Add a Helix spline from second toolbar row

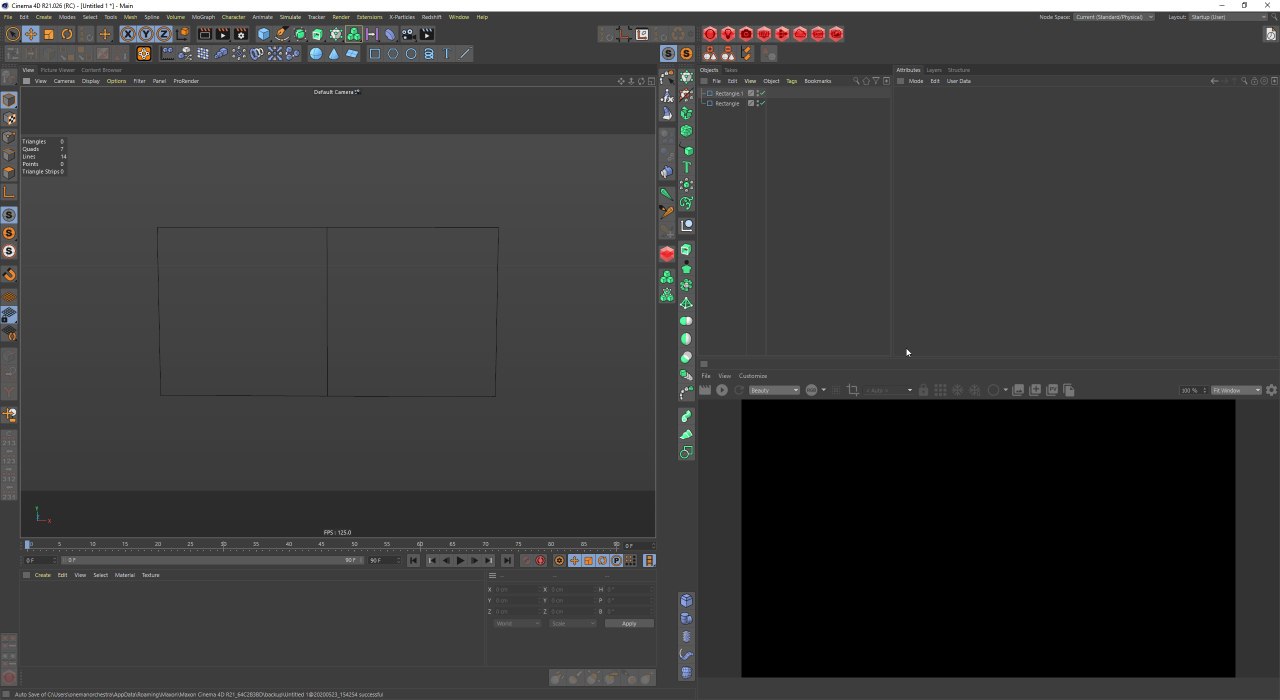coord(429,54)
